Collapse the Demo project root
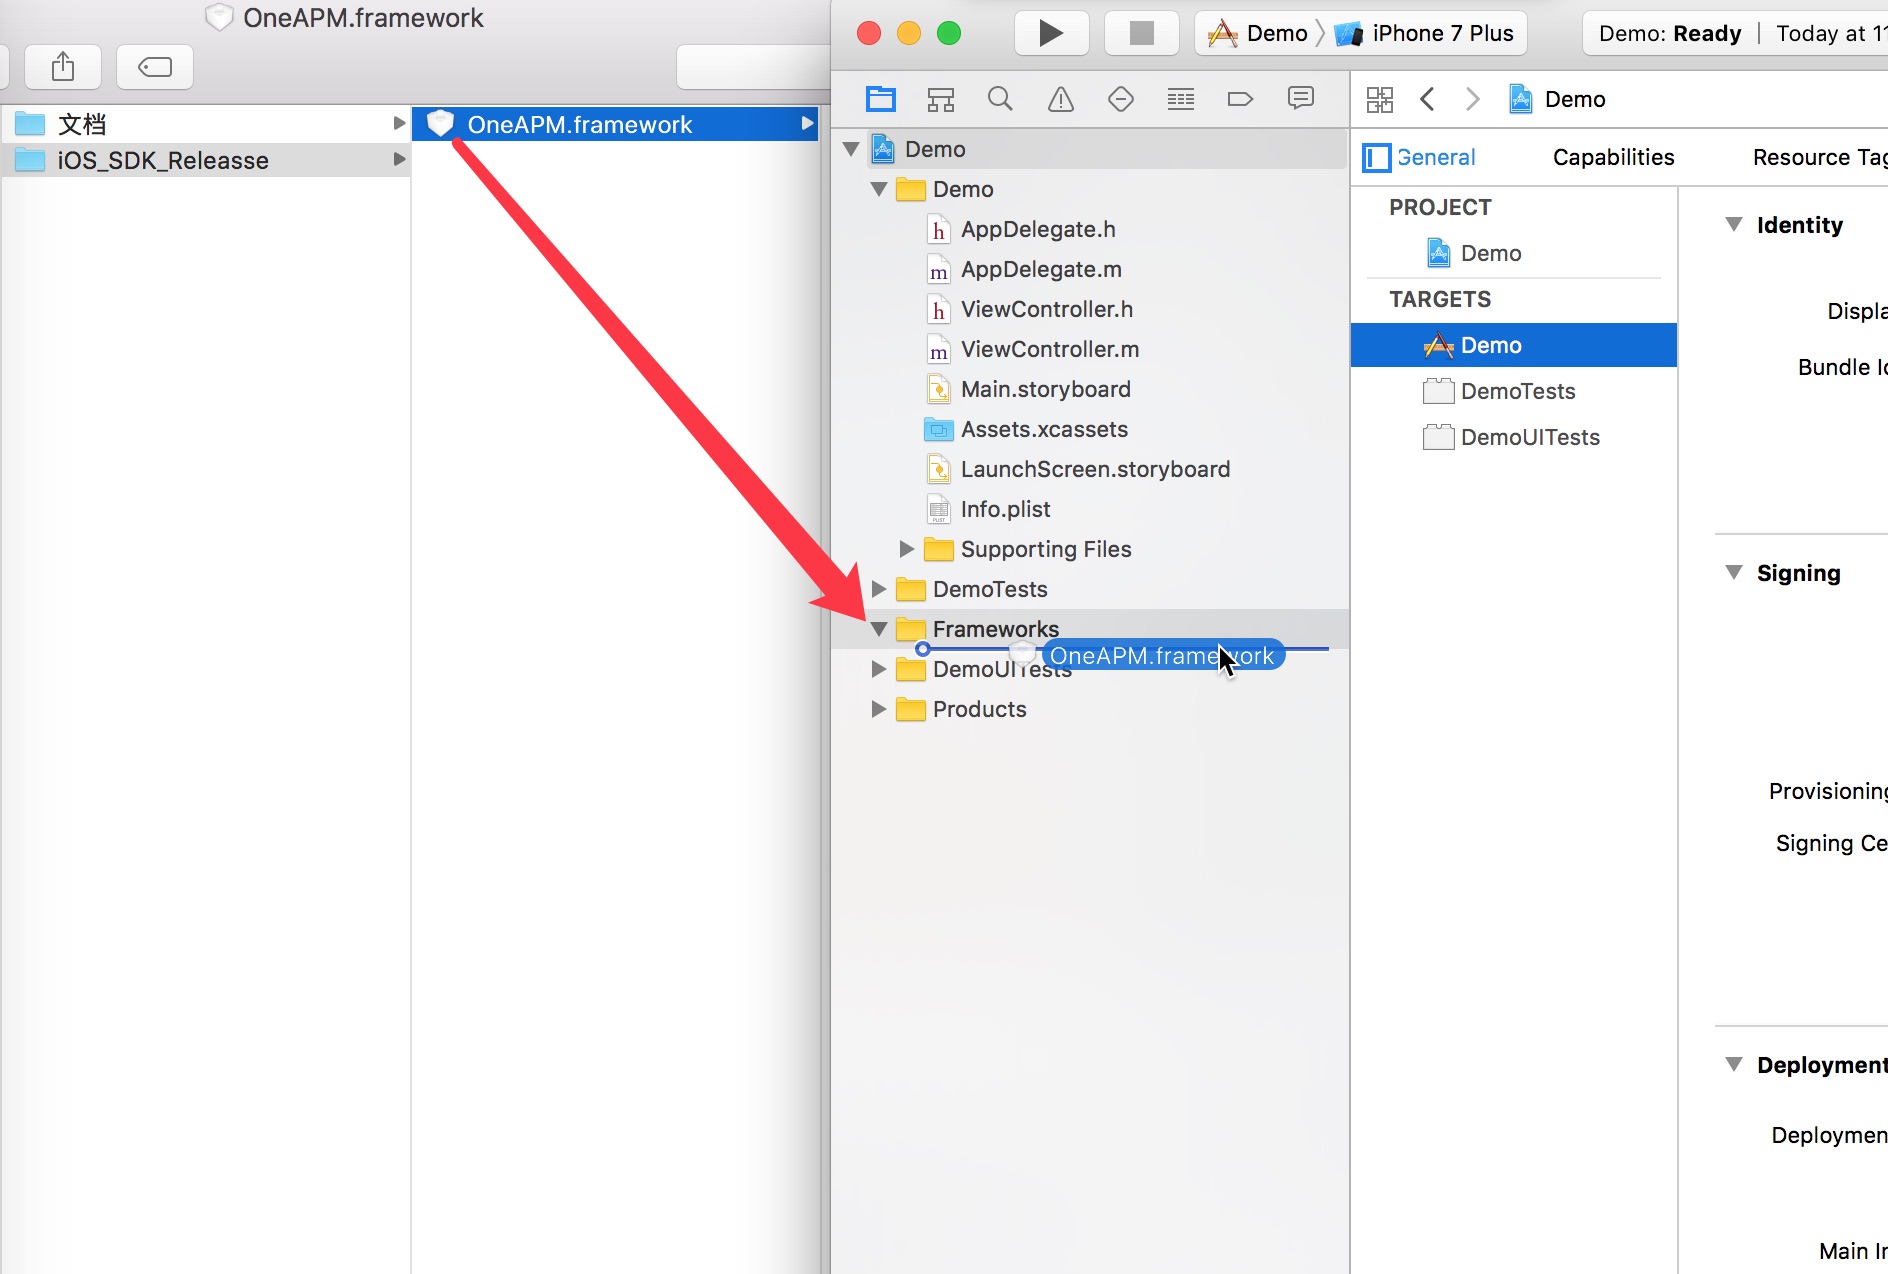The width and height of the screenshot is (1888, 1274). pos(852,149)
